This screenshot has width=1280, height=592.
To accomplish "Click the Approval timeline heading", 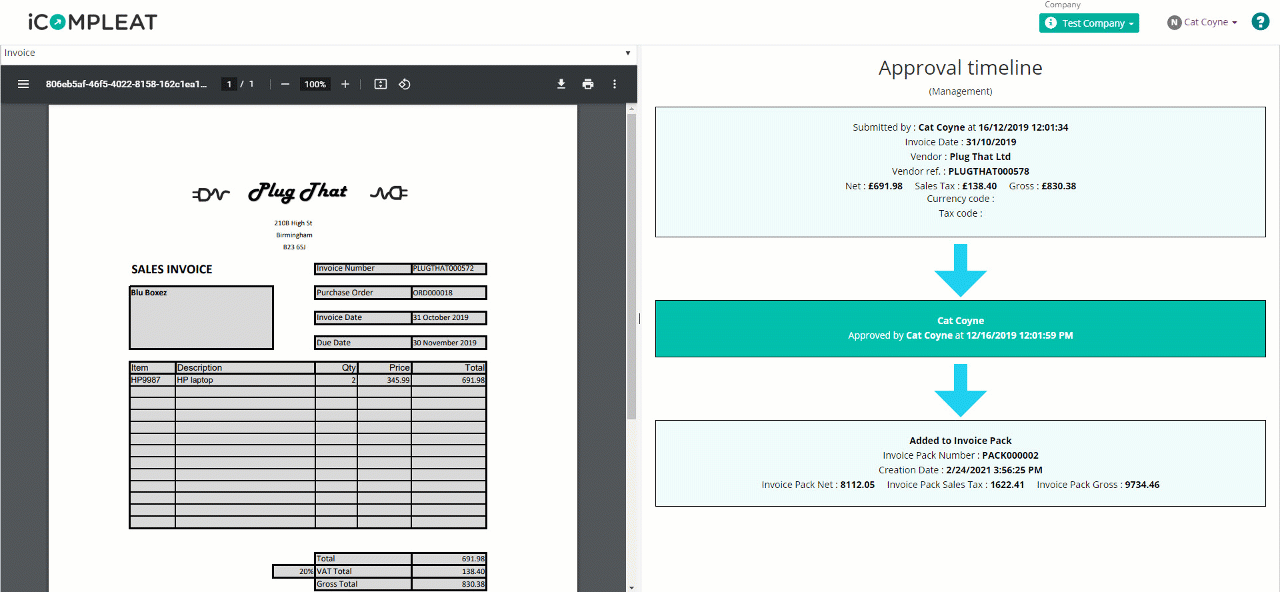I will [960, 68].
